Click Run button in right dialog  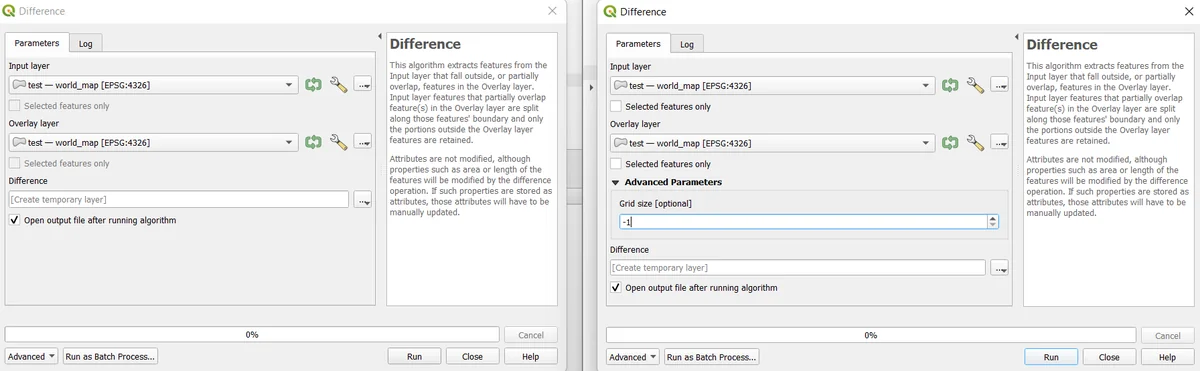(1051, 357)
